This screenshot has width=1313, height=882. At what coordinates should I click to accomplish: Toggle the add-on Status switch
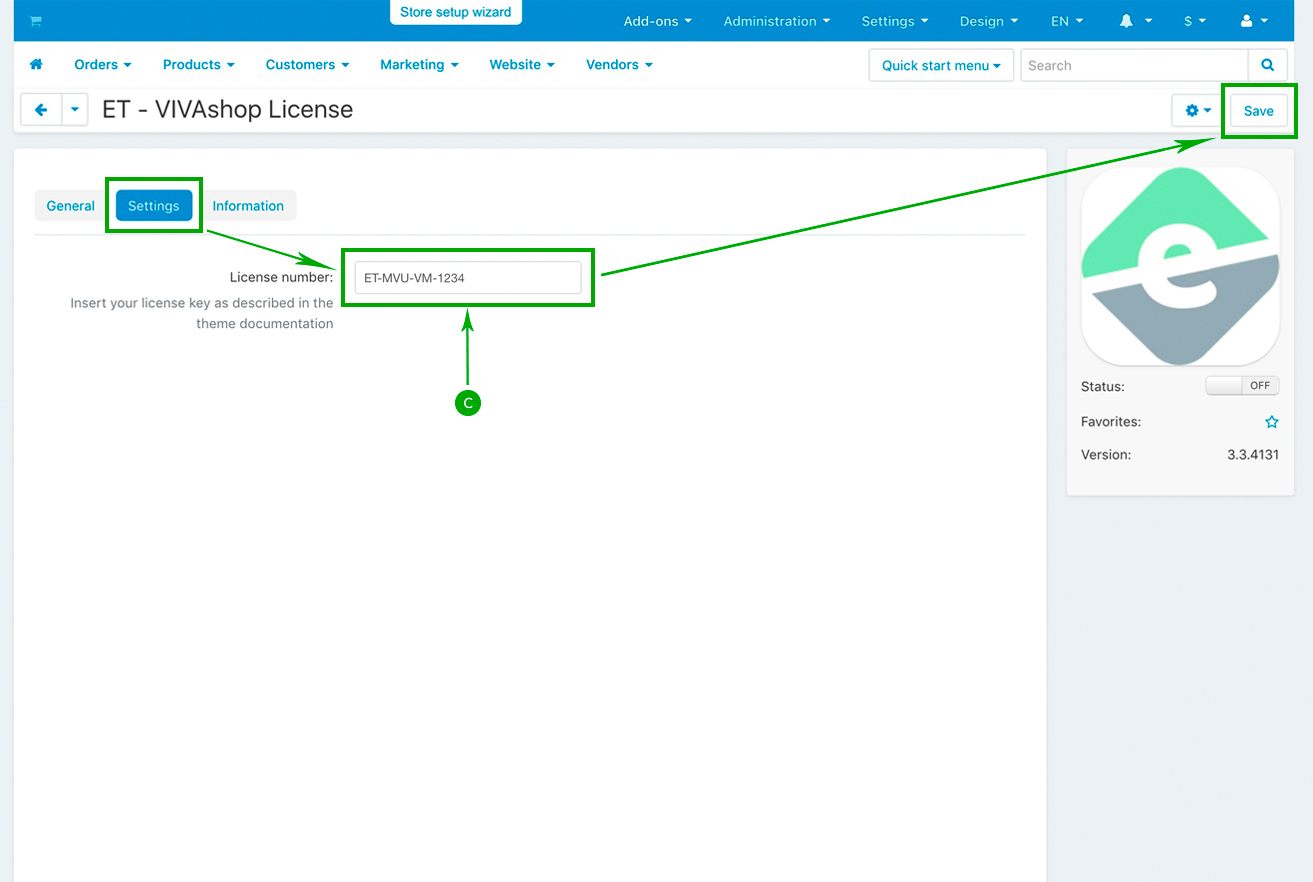click(x=1242, y=386)
